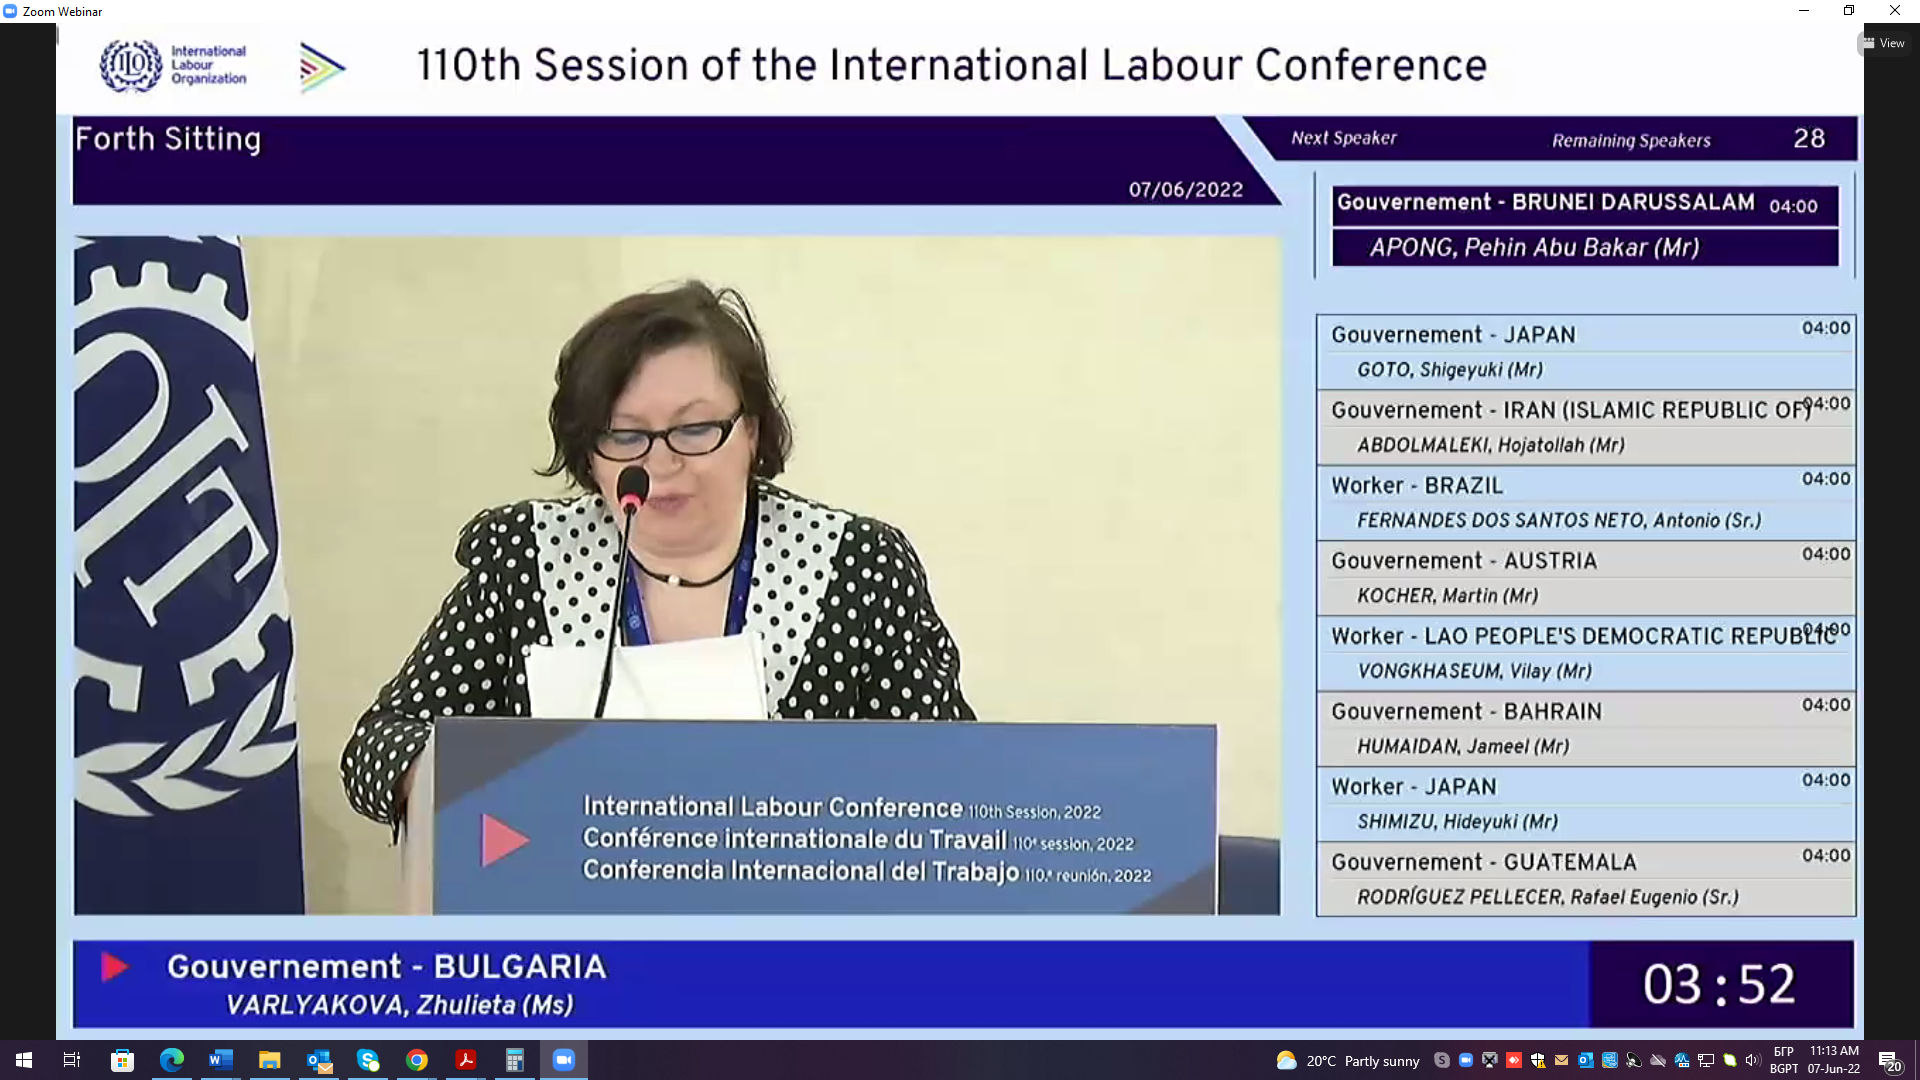Switch the БГР keyboard input language
1920x1080 pixels.
point(1784,1060)
